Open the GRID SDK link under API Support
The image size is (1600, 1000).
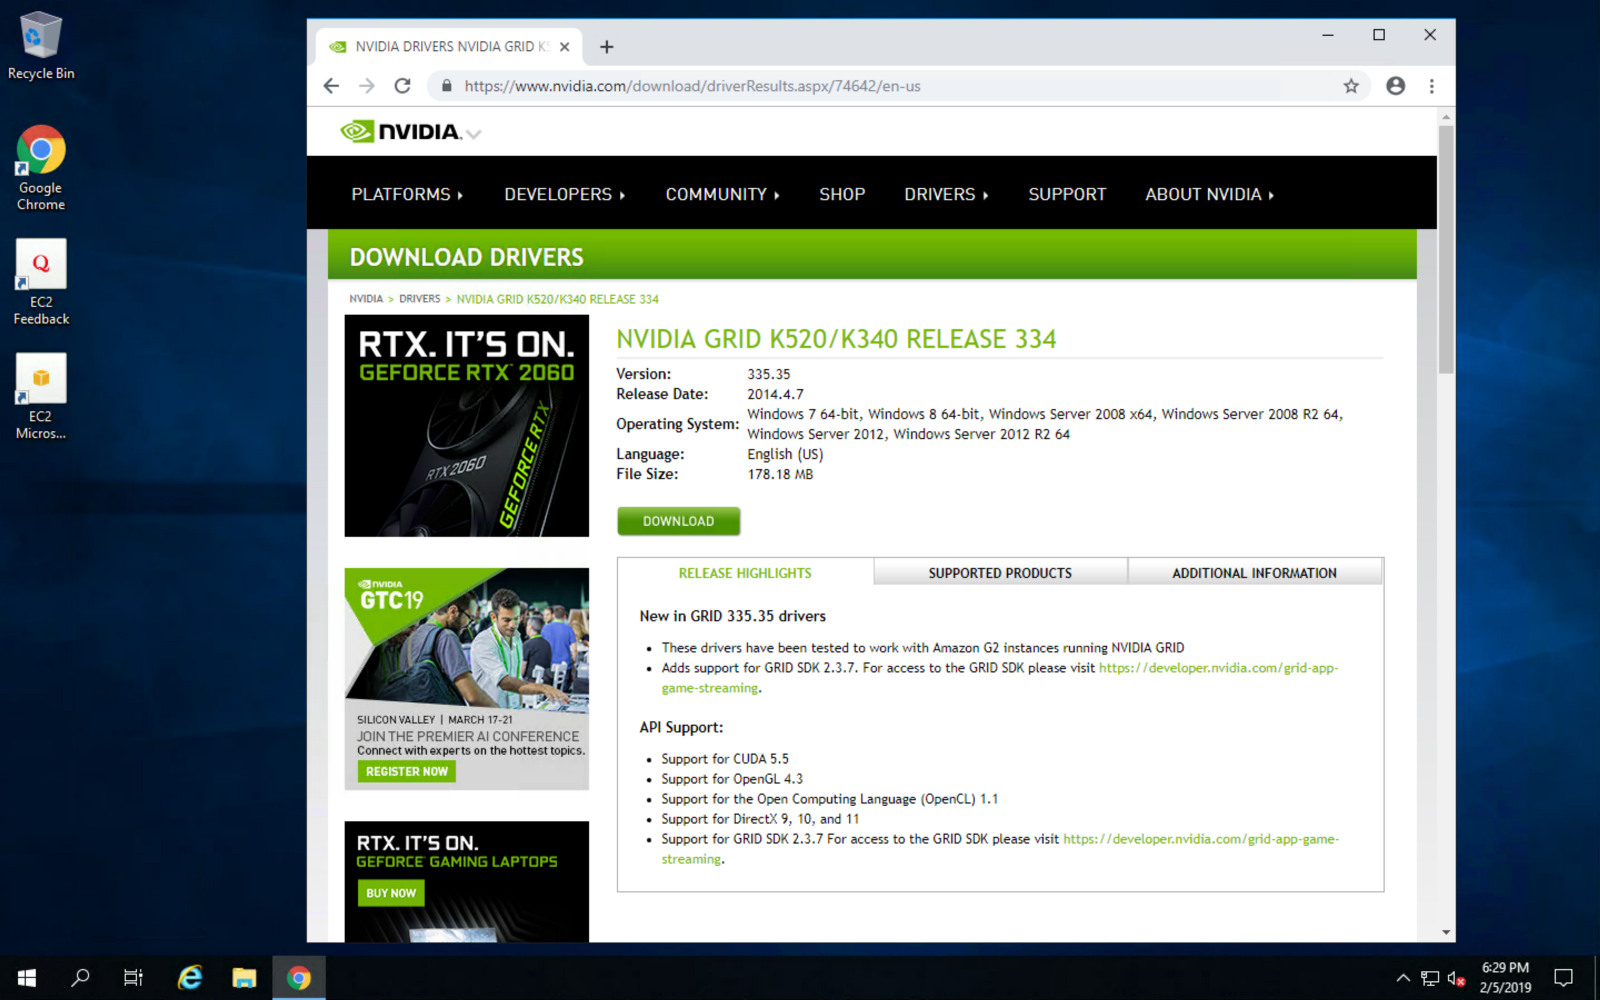tap(1200, 839)
